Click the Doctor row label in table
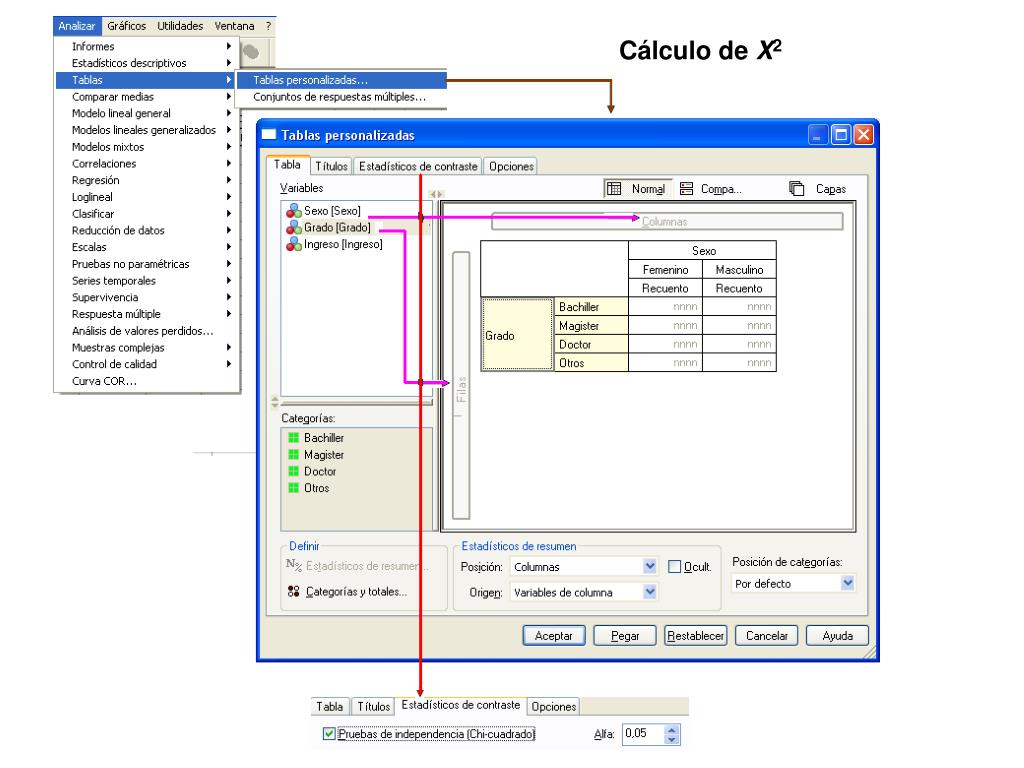The width and height of the screenshot is (1024, 768). pos(591,344)
